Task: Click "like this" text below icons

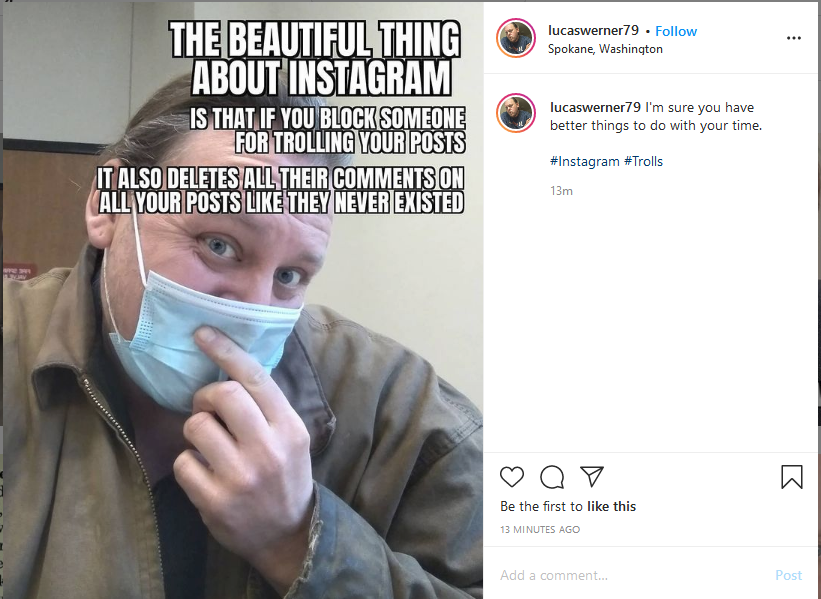Action: (x=612, y=506)
